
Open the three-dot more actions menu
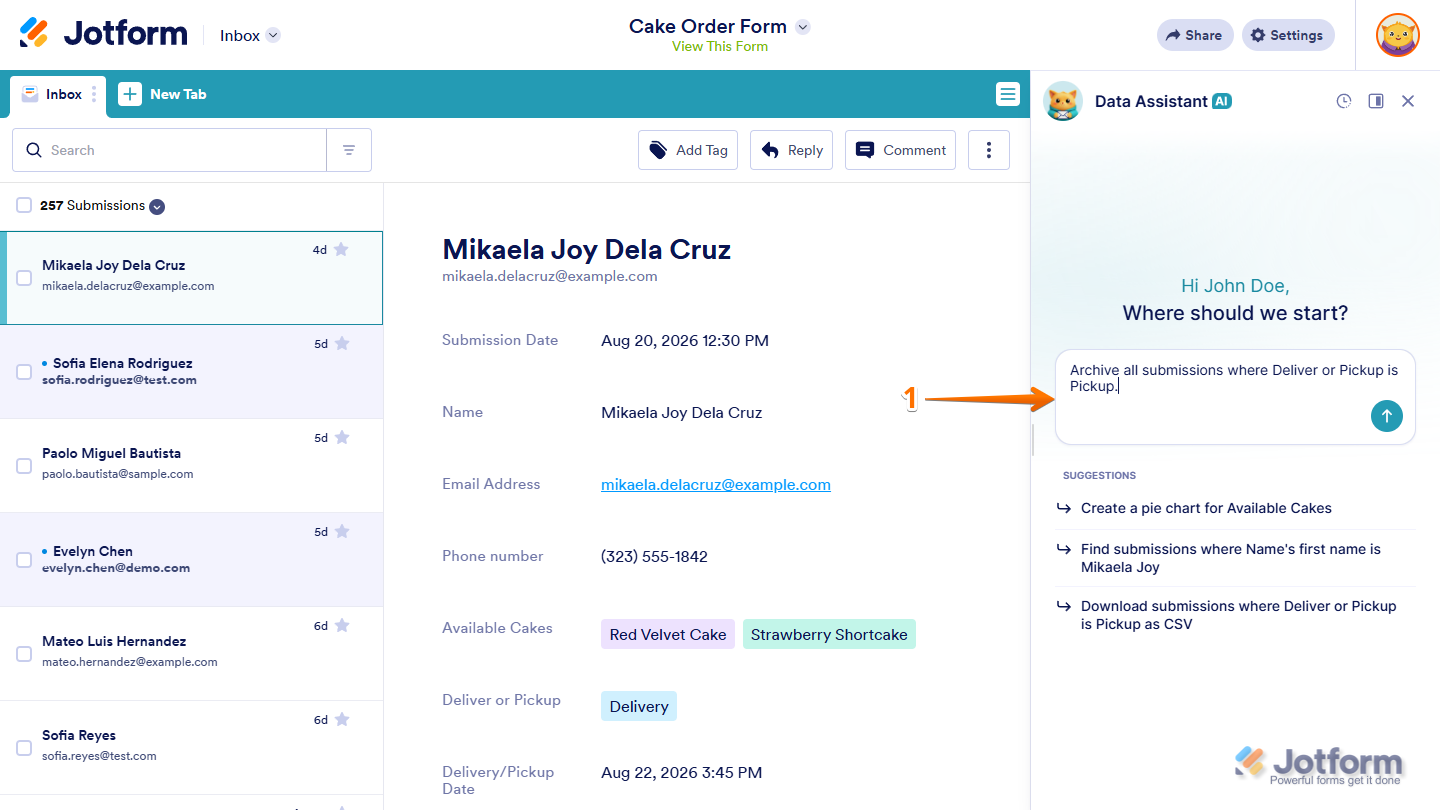pos(989,150)
